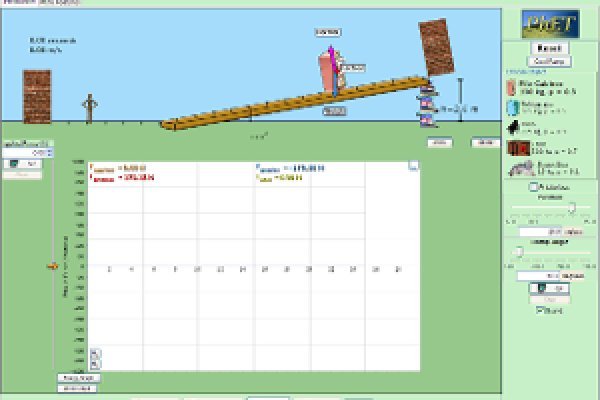Click the Reset button

pos(549,48)
